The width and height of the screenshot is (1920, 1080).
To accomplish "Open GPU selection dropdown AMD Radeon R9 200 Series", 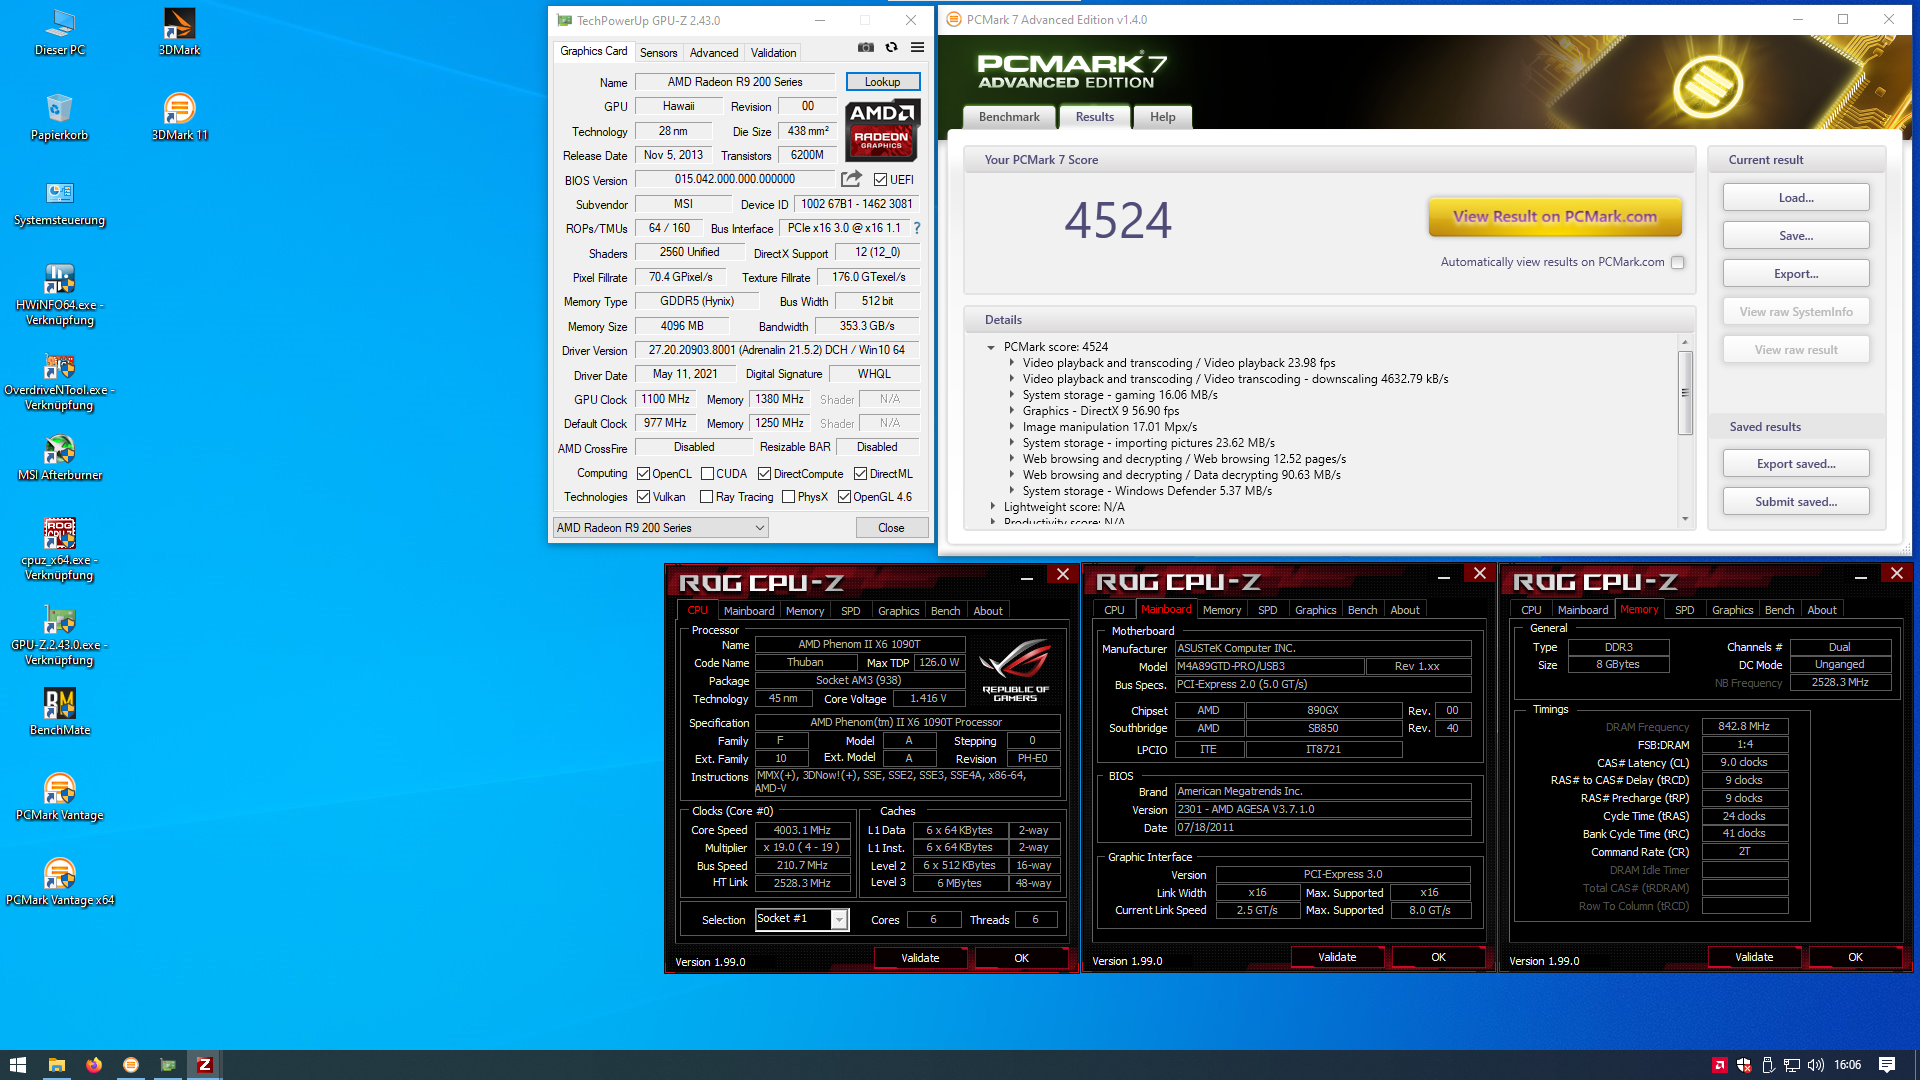I will (x=661, y=528).
